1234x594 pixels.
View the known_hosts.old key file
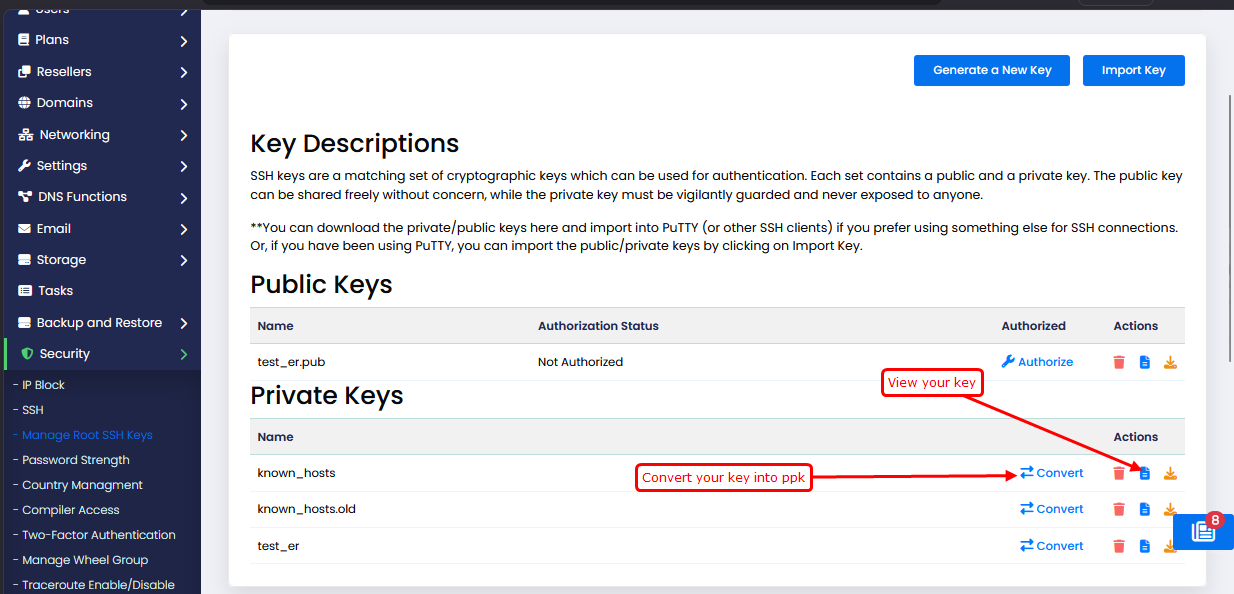click(1145, 509)
